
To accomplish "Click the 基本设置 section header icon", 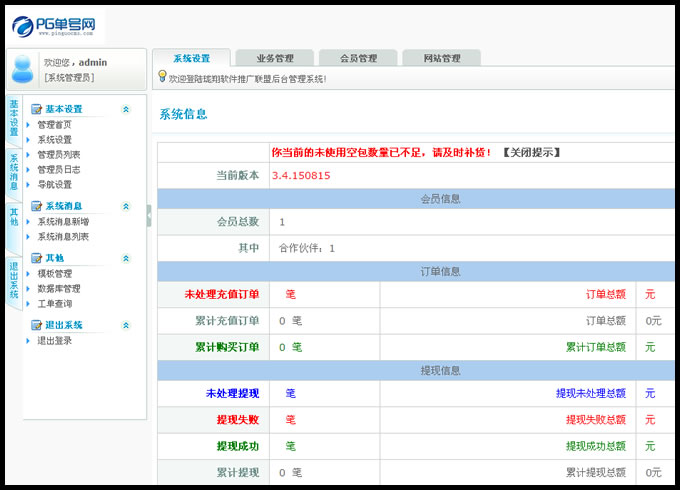I will (x=37, y=109).
